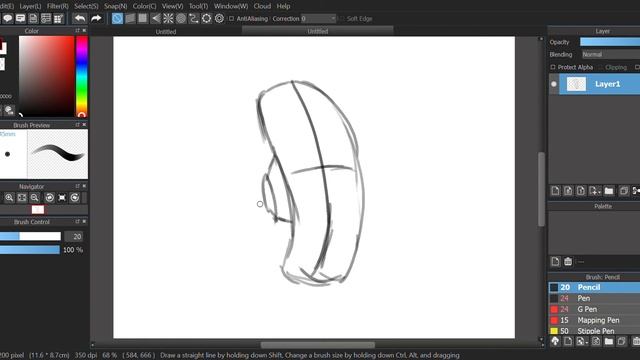Select the Pencil brush
This screenshot has width=640, height=360.
594,287
